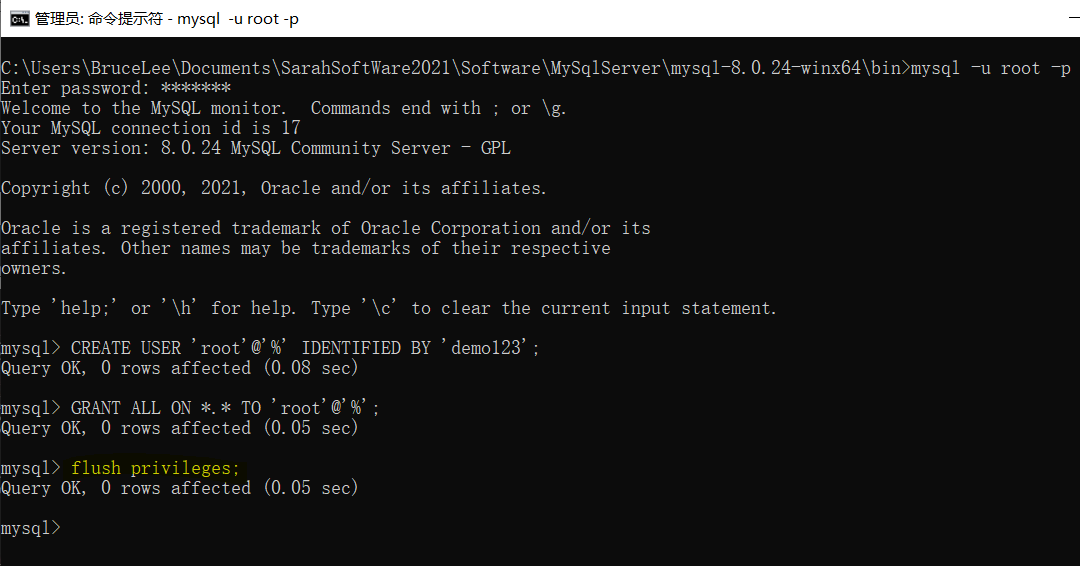
Task: Click the 'demo123' password text in the command
Action: [489, 348]
